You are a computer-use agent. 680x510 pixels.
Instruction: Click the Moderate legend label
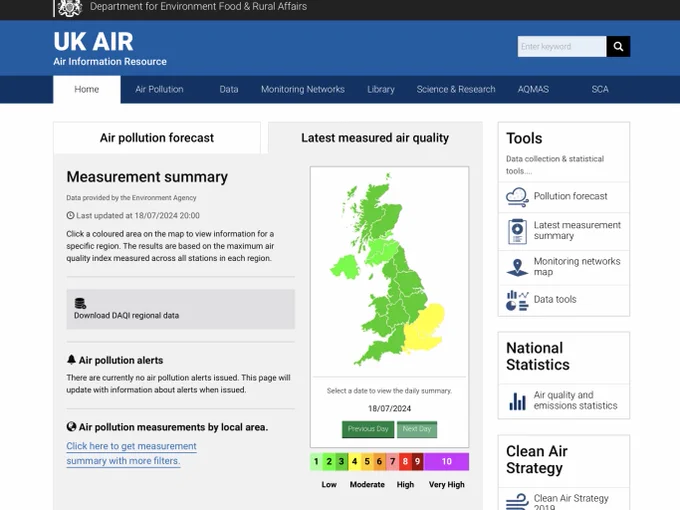click(x=367, y=484)
